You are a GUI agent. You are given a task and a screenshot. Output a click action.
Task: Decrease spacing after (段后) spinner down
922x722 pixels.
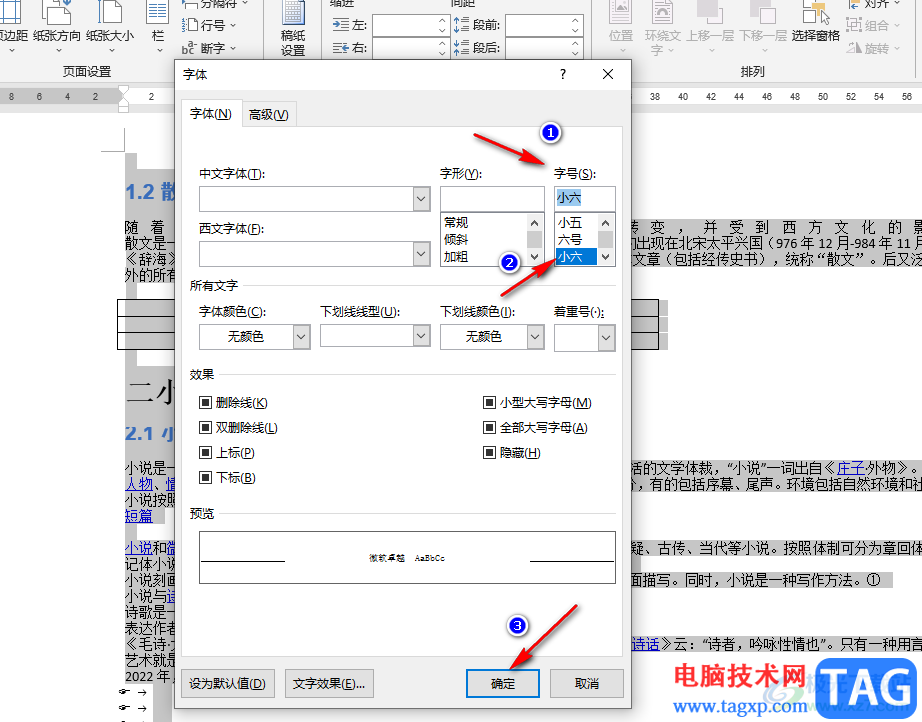[575, 52]
